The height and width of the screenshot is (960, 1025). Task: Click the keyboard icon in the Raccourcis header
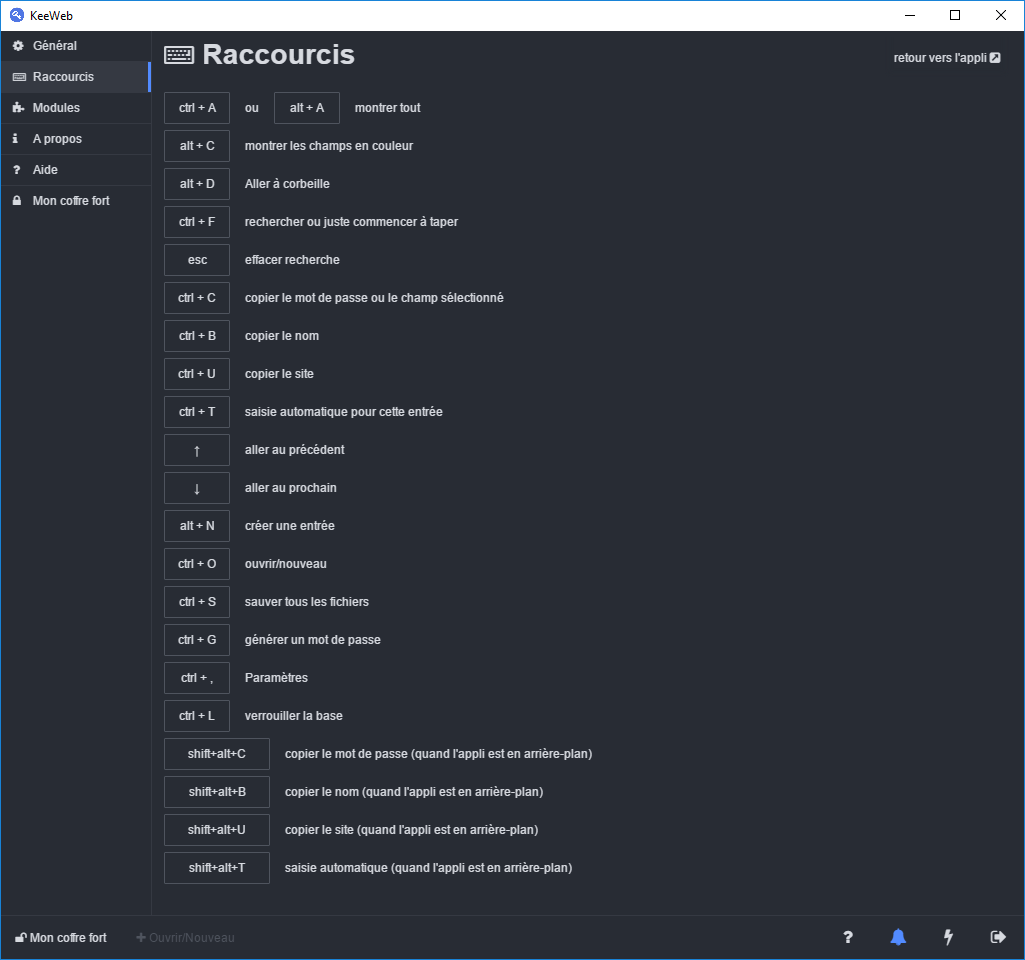179,54
